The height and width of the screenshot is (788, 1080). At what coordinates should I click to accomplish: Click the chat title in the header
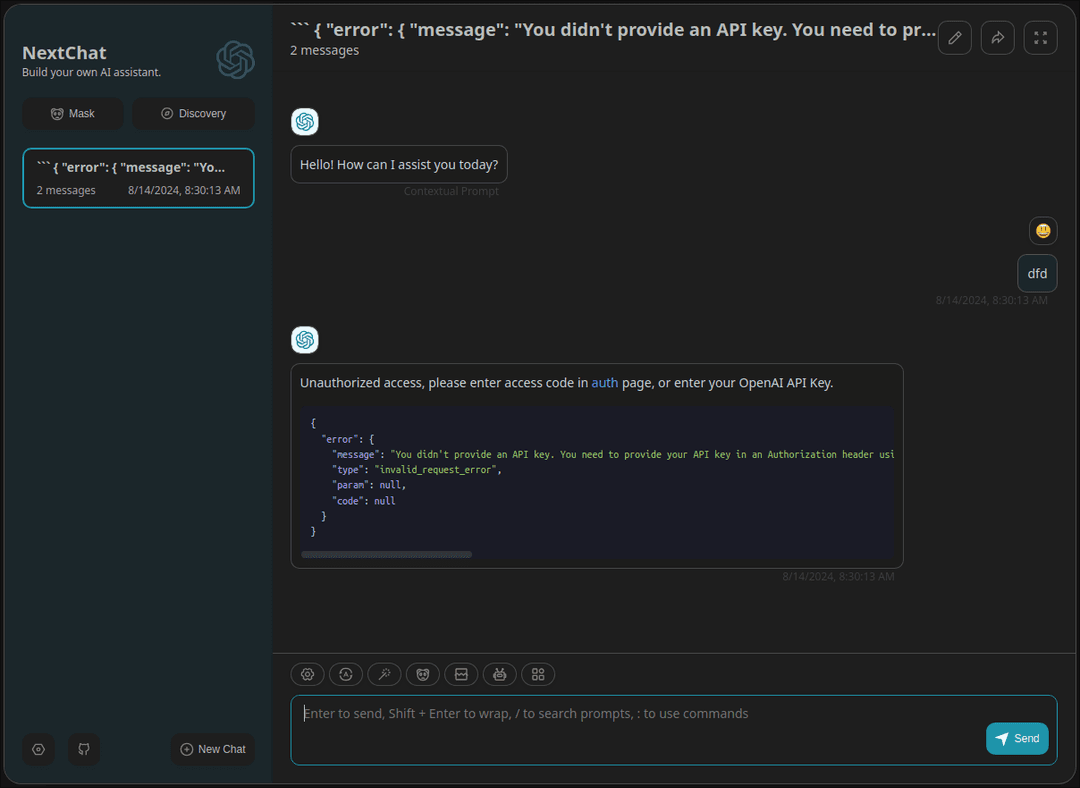coord(613,30)
